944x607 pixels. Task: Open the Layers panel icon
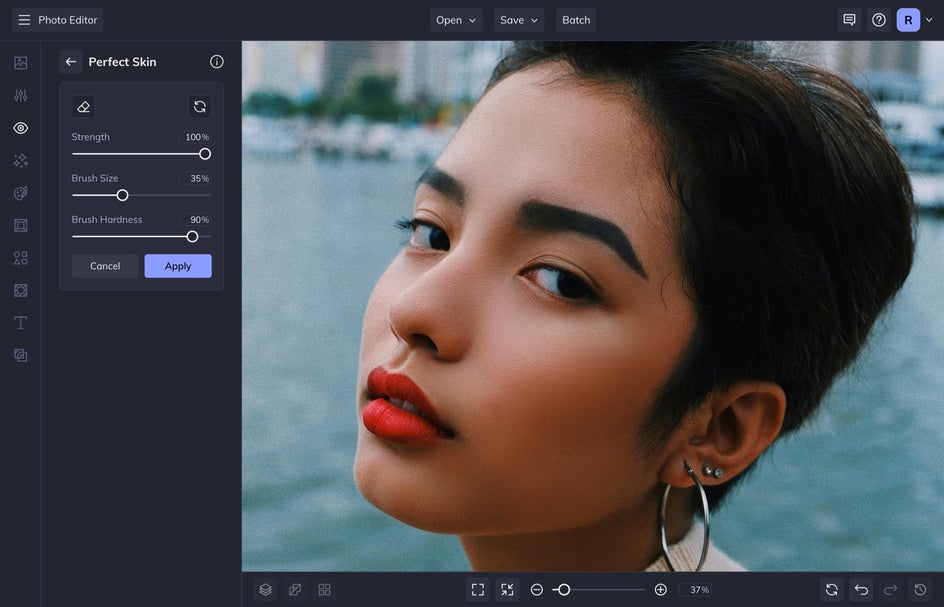coord(266,590)
